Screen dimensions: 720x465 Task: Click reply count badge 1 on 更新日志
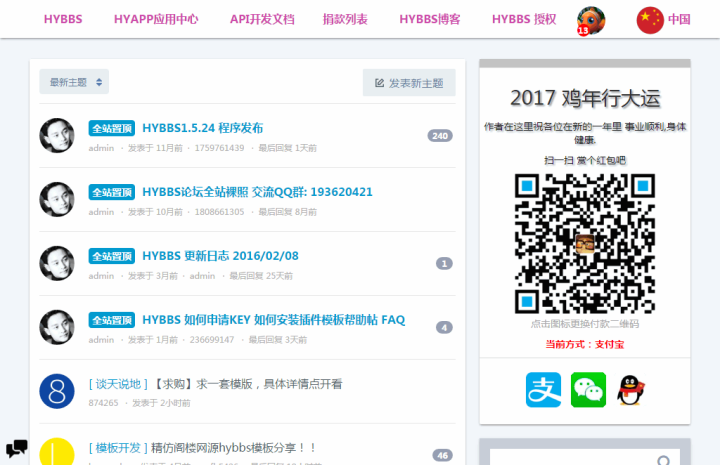pyautogui.click(x=444, y=263)
